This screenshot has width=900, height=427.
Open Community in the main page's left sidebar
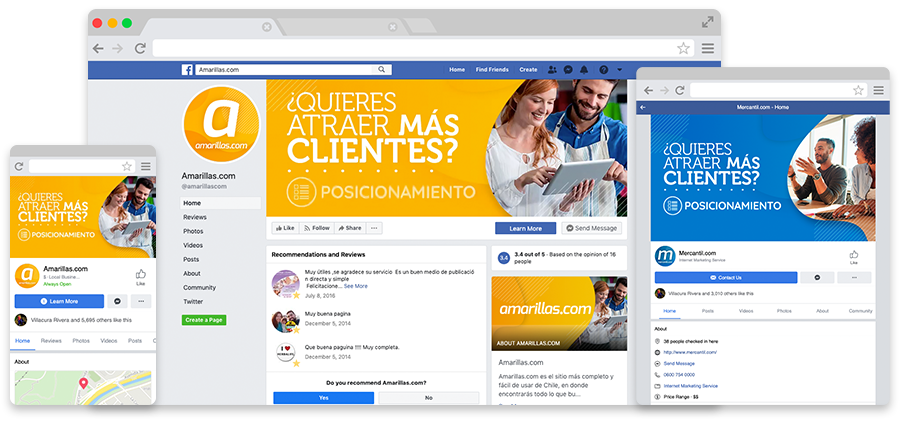point(199,288)
